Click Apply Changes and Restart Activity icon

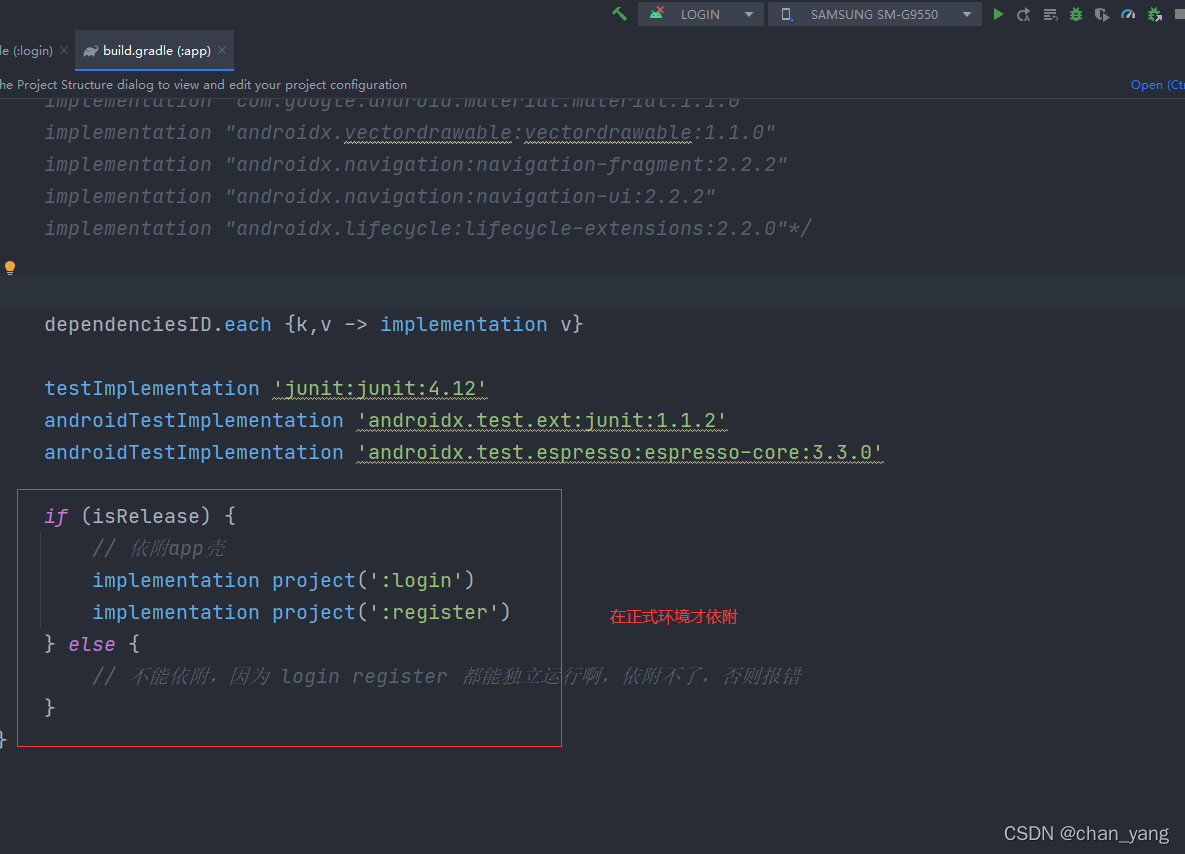pos(1024,14)
